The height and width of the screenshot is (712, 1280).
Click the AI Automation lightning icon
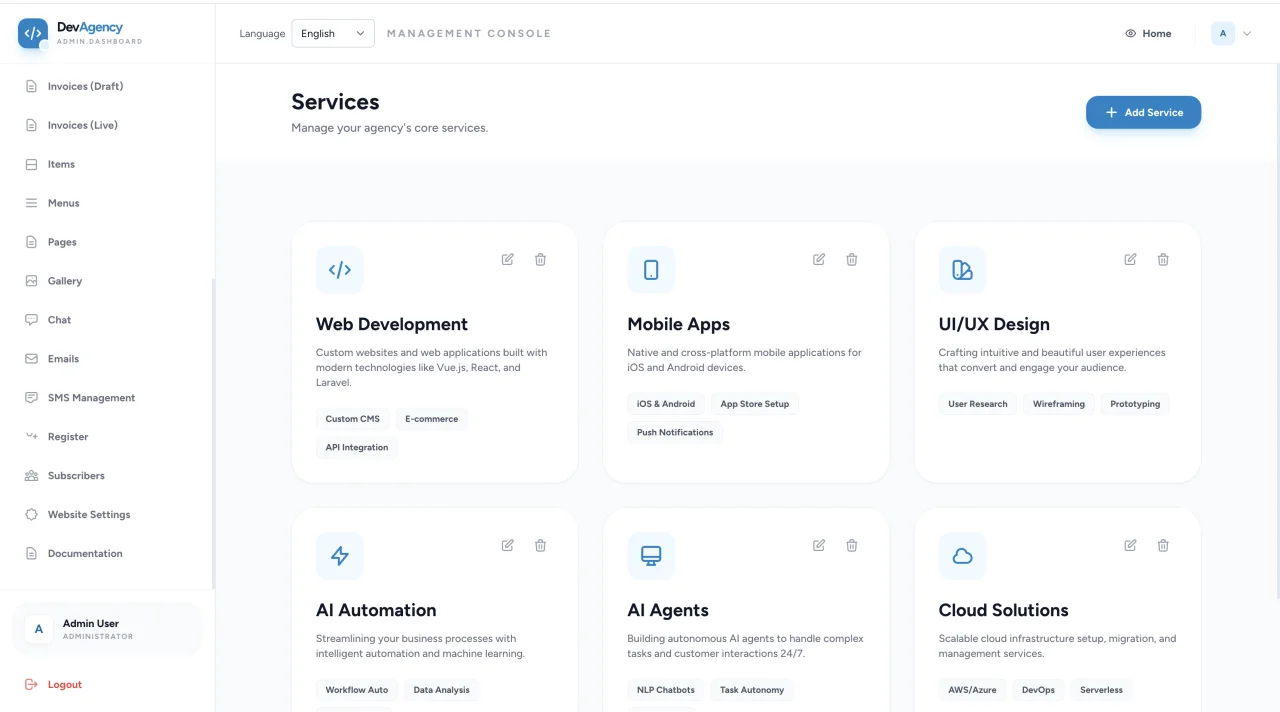coord(340,556)
